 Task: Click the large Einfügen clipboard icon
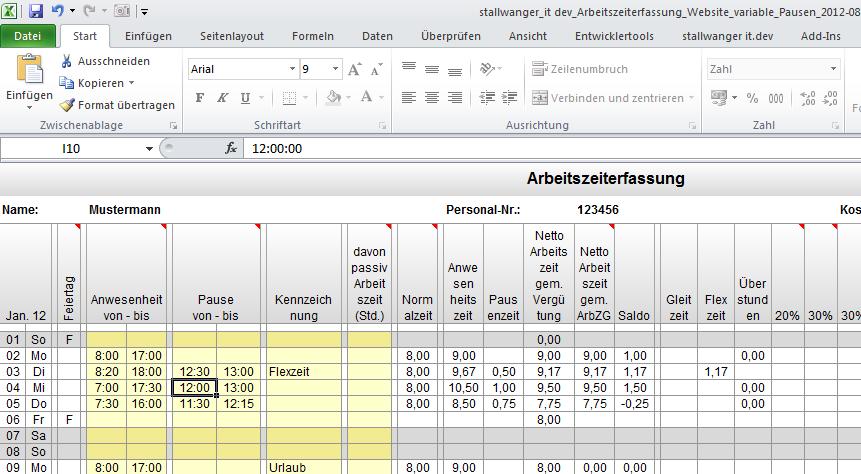(30, 70)
